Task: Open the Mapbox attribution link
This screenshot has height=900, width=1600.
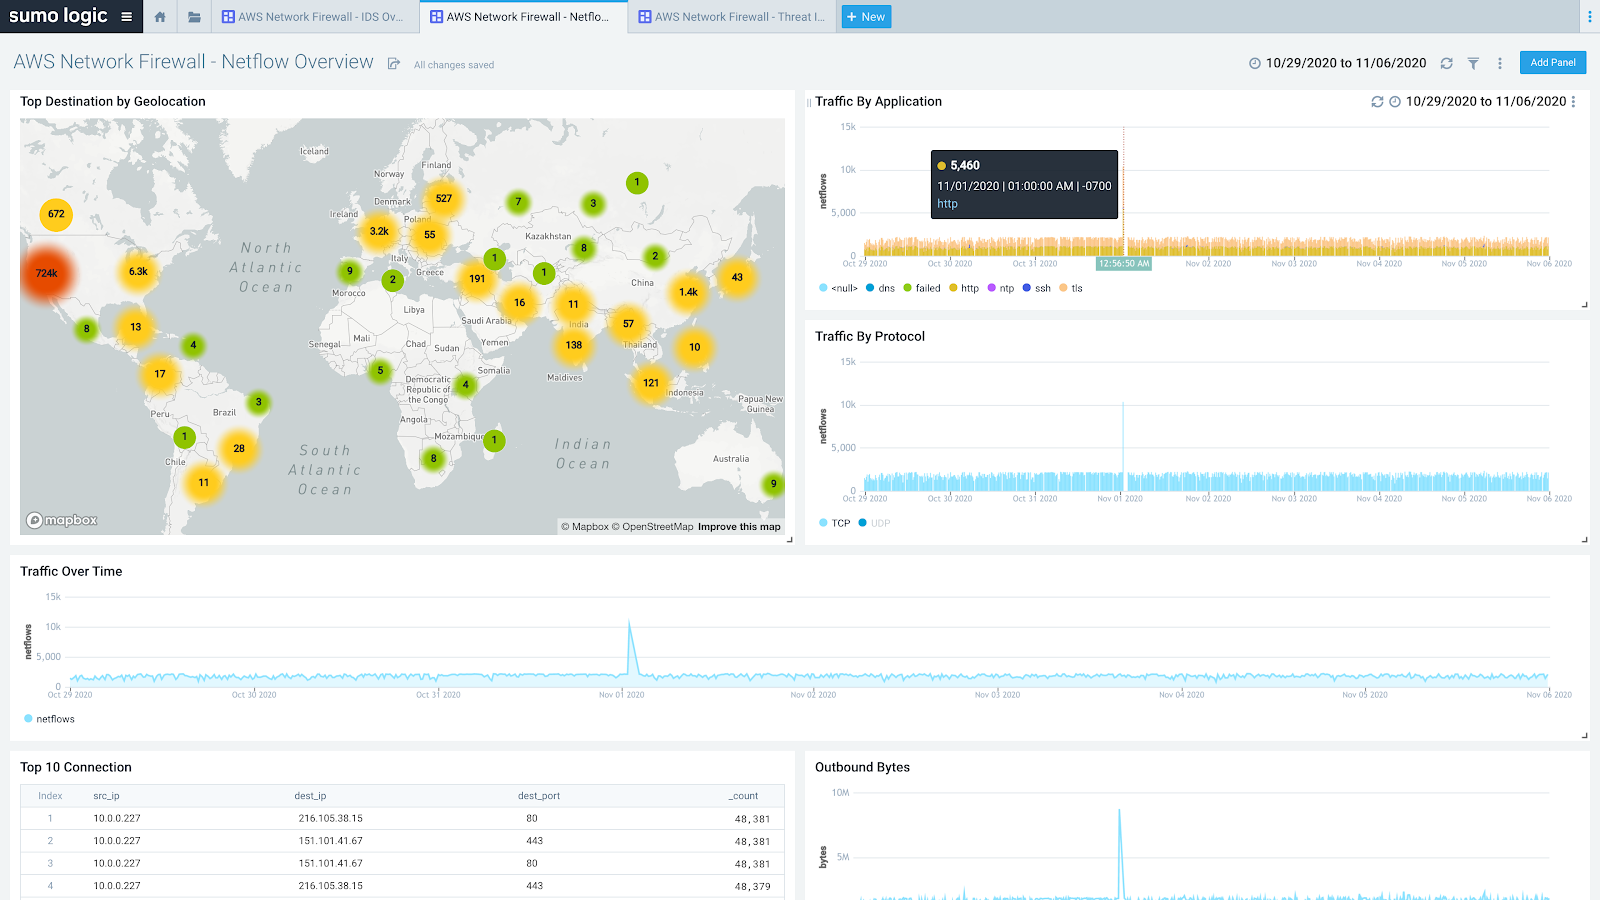Action: (585, 527)
